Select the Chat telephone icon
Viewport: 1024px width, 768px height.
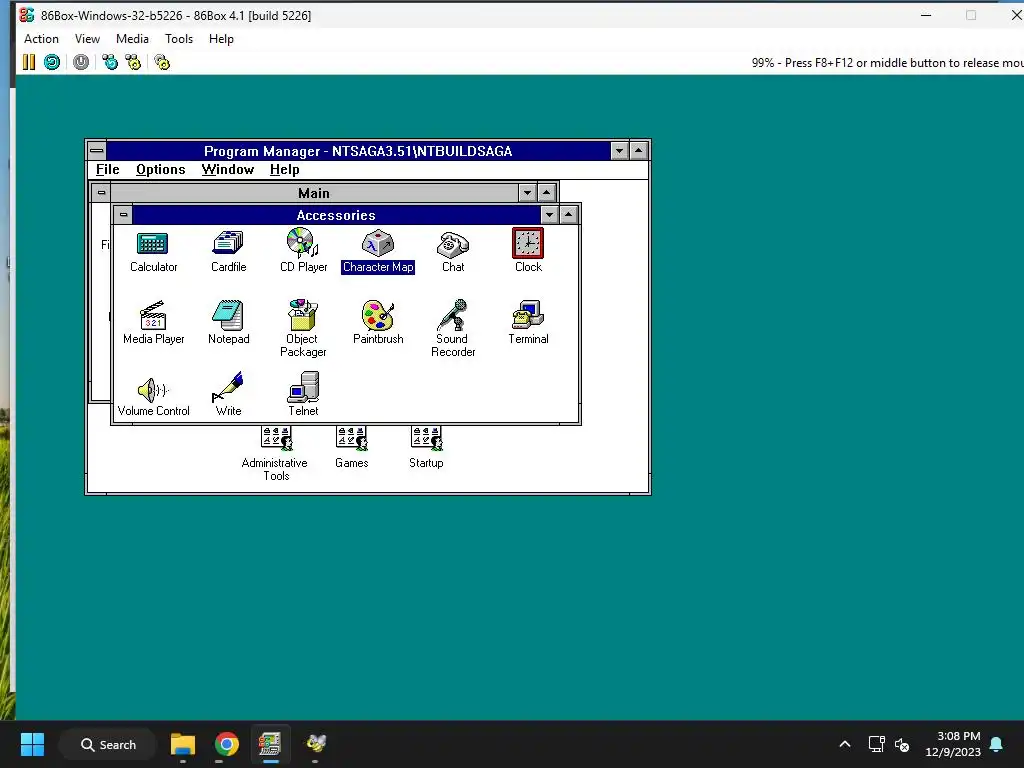(x=453, y=244)
